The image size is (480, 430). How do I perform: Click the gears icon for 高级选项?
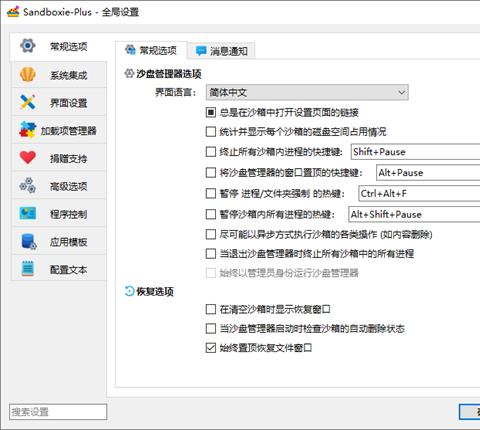click(28, 185)
